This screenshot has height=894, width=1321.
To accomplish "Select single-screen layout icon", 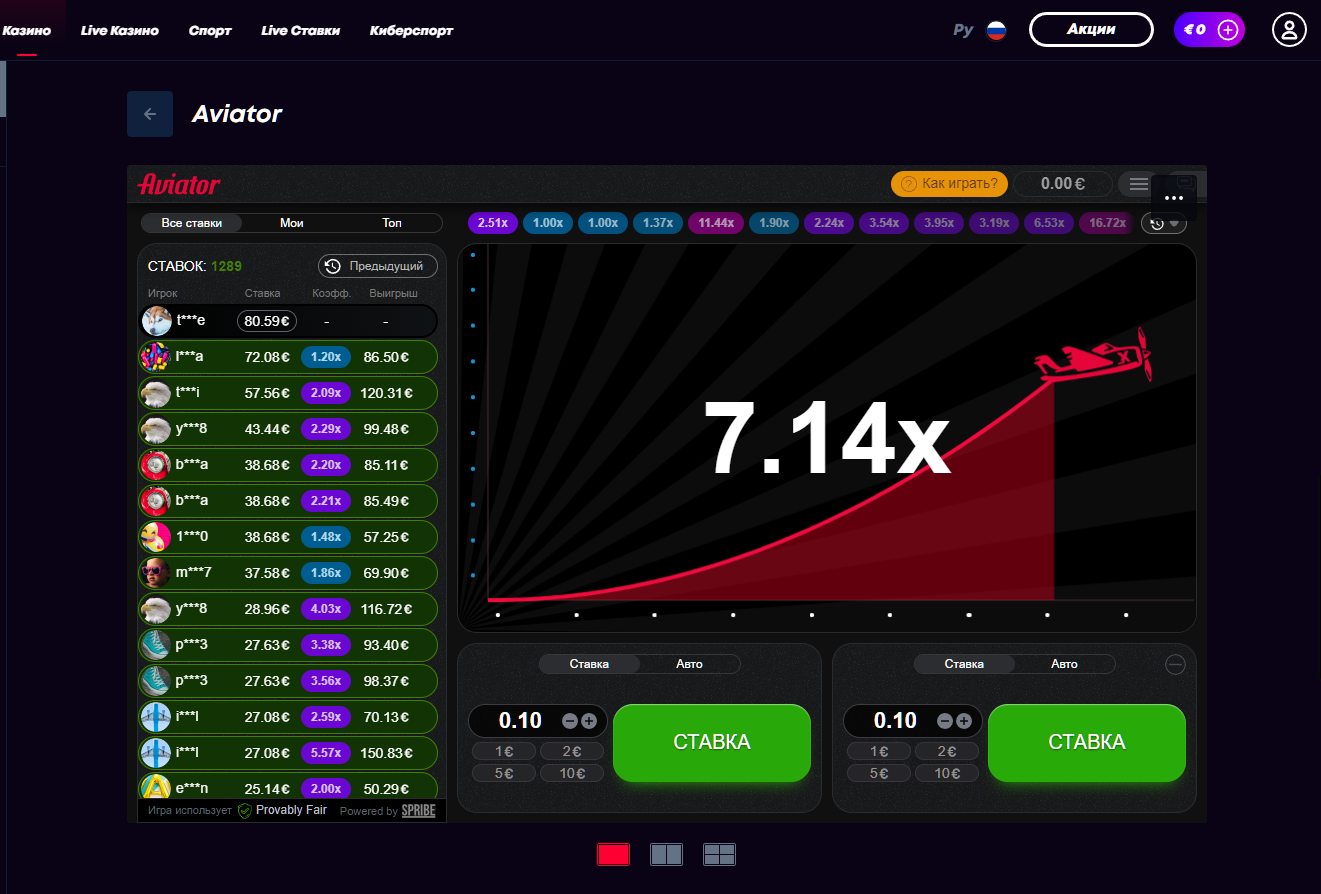I will [613, 854].
